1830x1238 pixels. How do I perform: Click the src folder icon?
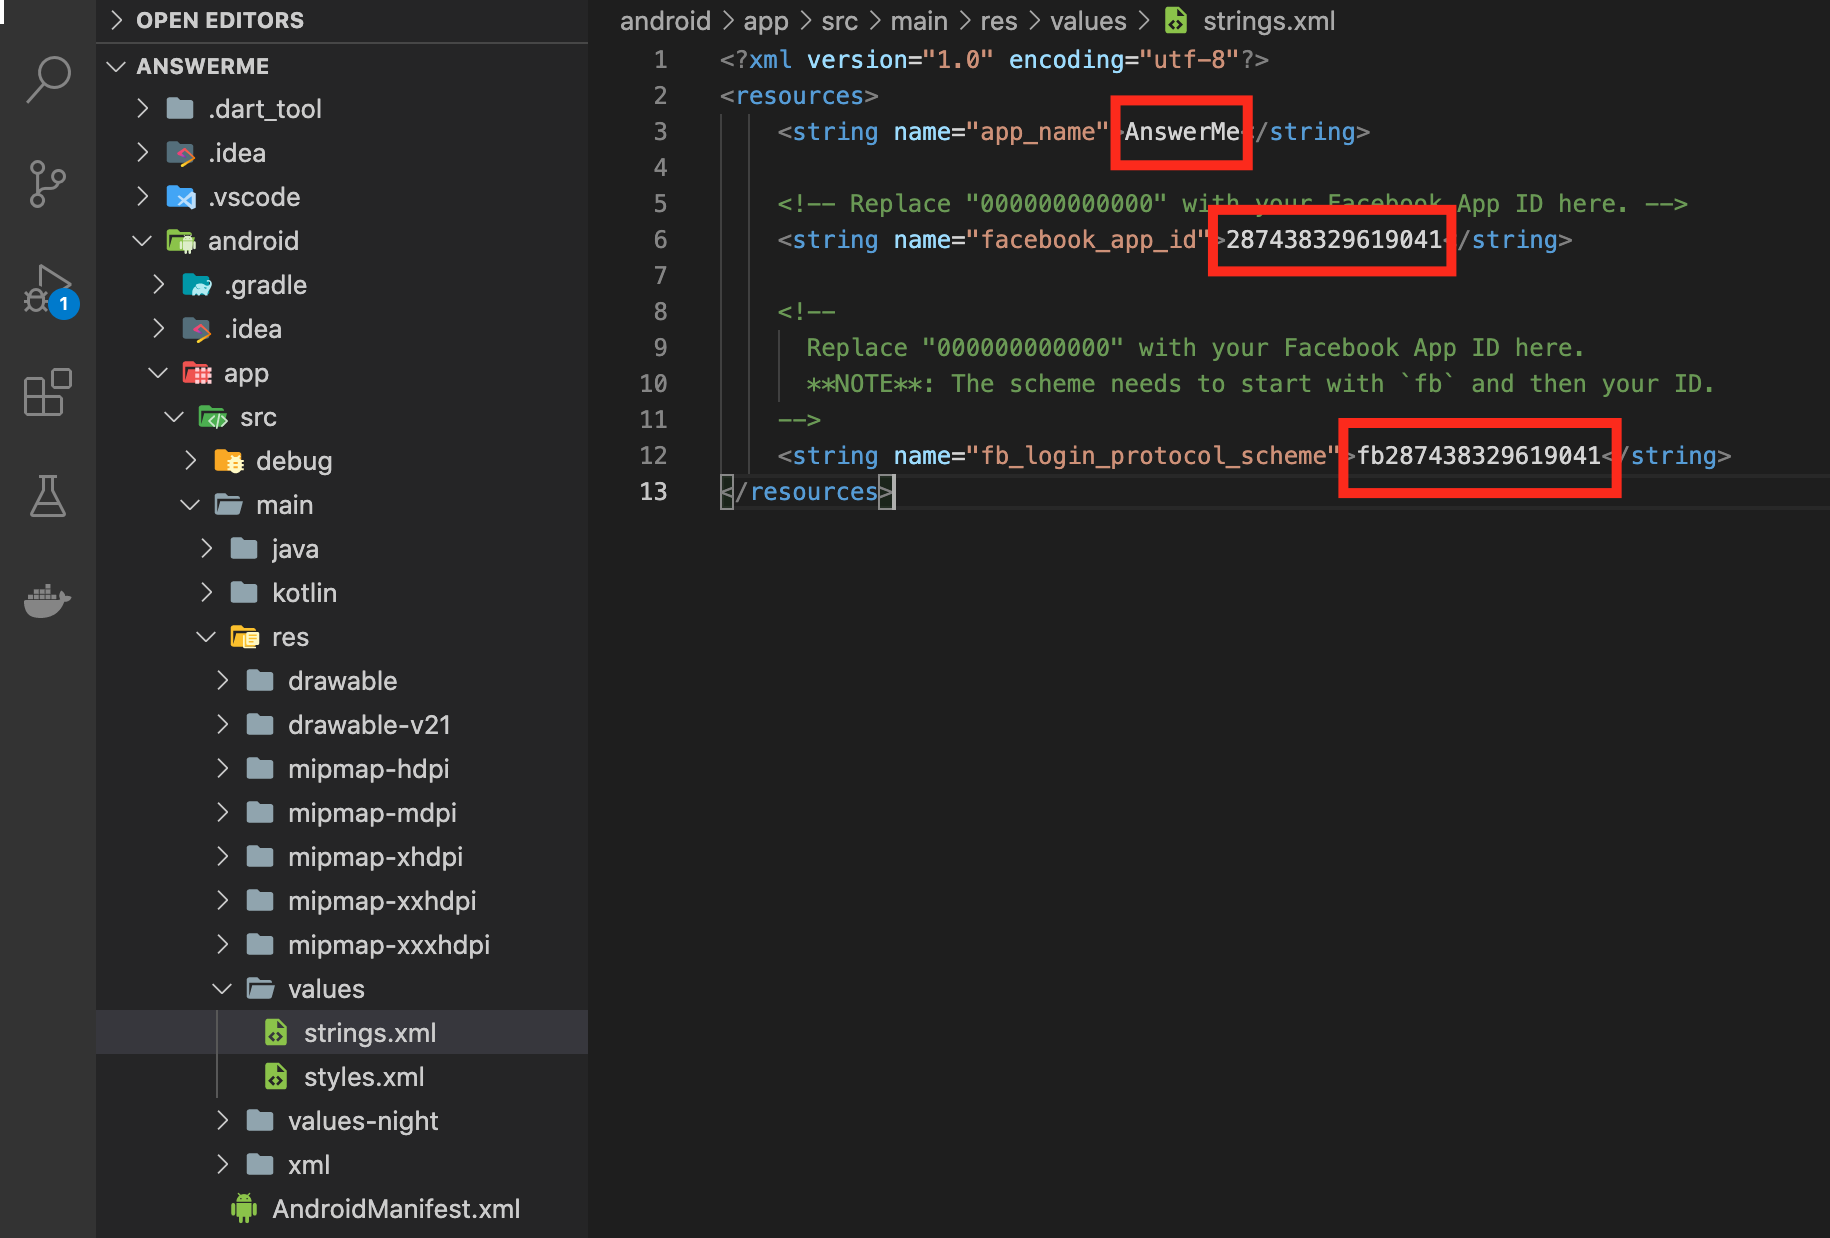[x=213, y=417]
